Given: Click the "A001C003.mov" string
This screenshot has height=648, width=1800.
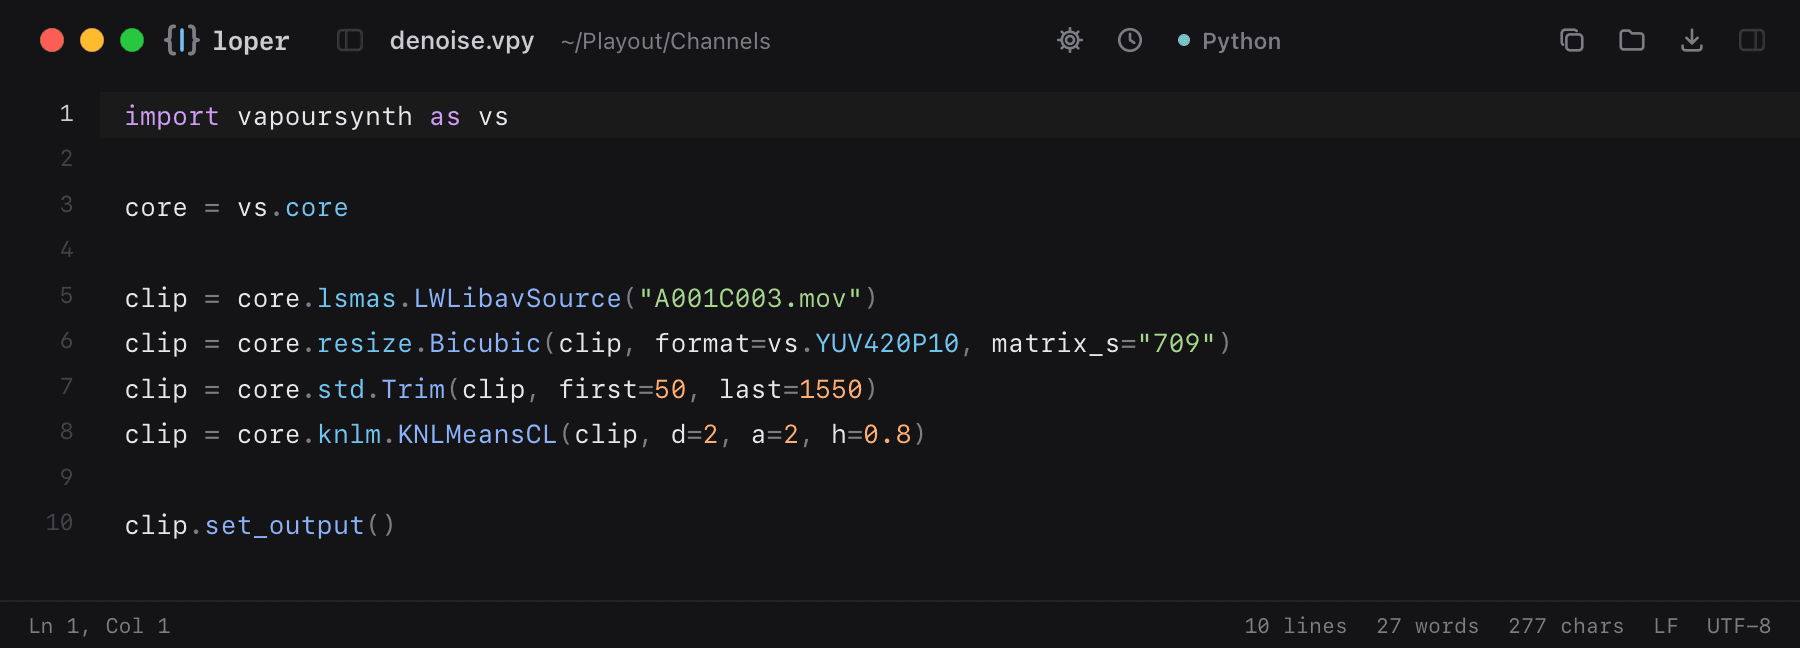Looking at the screenshot, I should [x=750, y=299].
